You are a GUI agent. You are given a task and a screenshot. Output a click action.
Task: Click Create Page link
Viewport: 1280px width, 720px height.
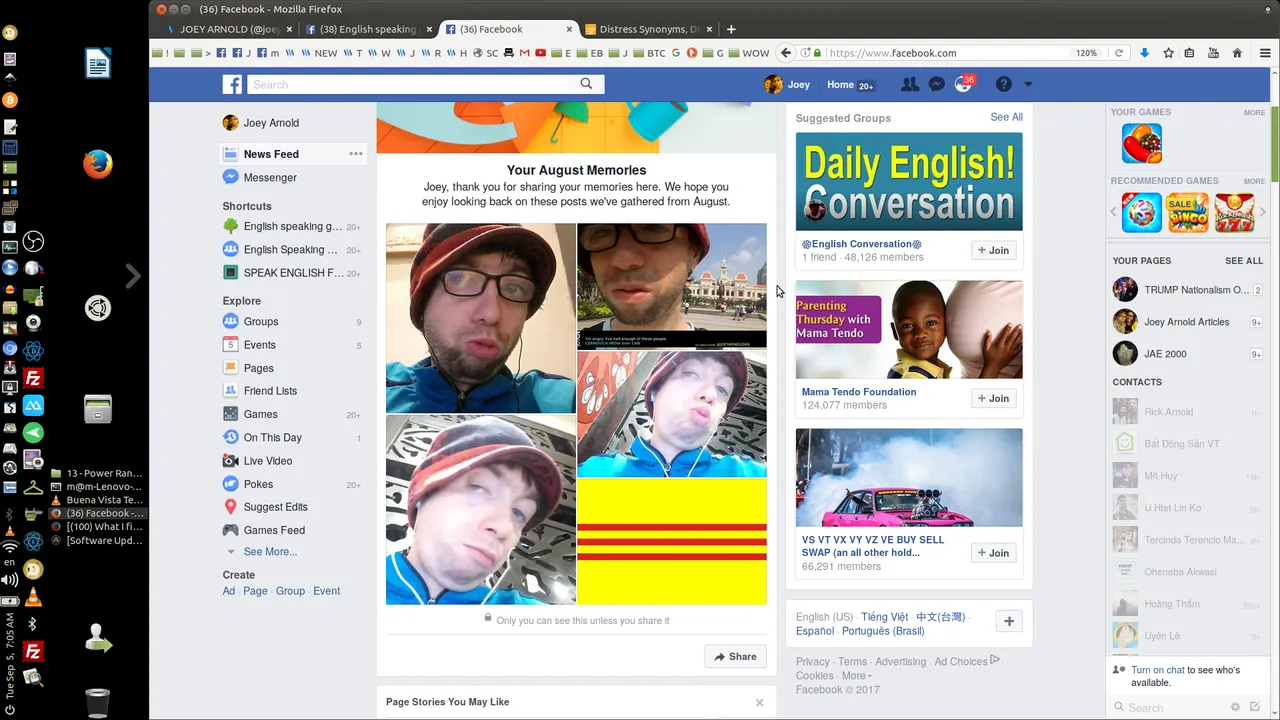(x=255, y=591)
